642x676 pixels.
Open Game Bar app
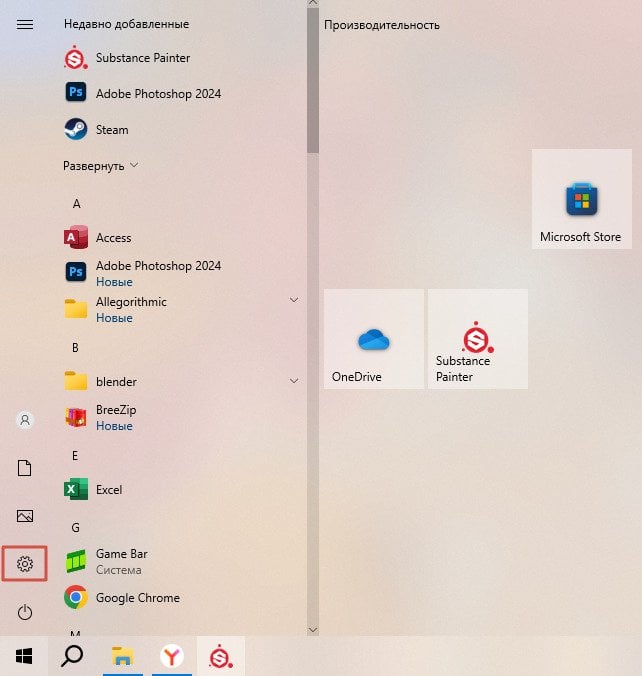(x=106, y=561)
